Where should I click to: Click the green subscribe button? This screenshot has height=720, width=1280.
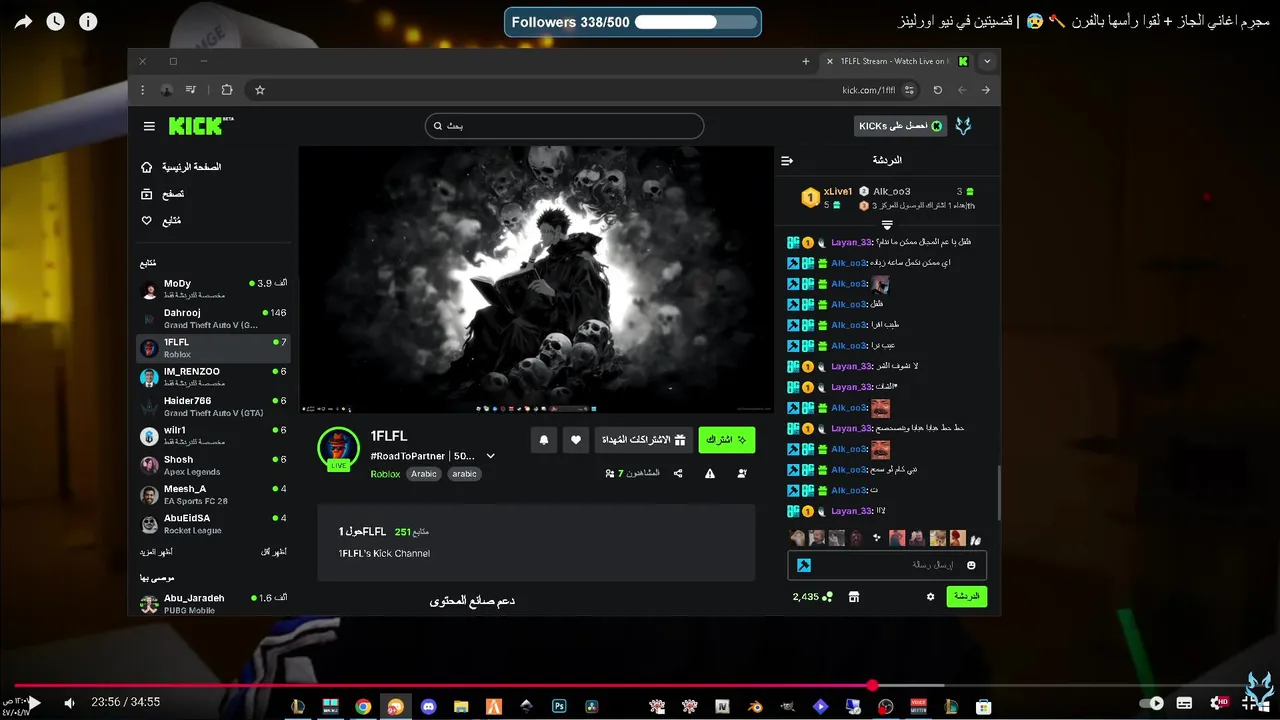[726, 440]
